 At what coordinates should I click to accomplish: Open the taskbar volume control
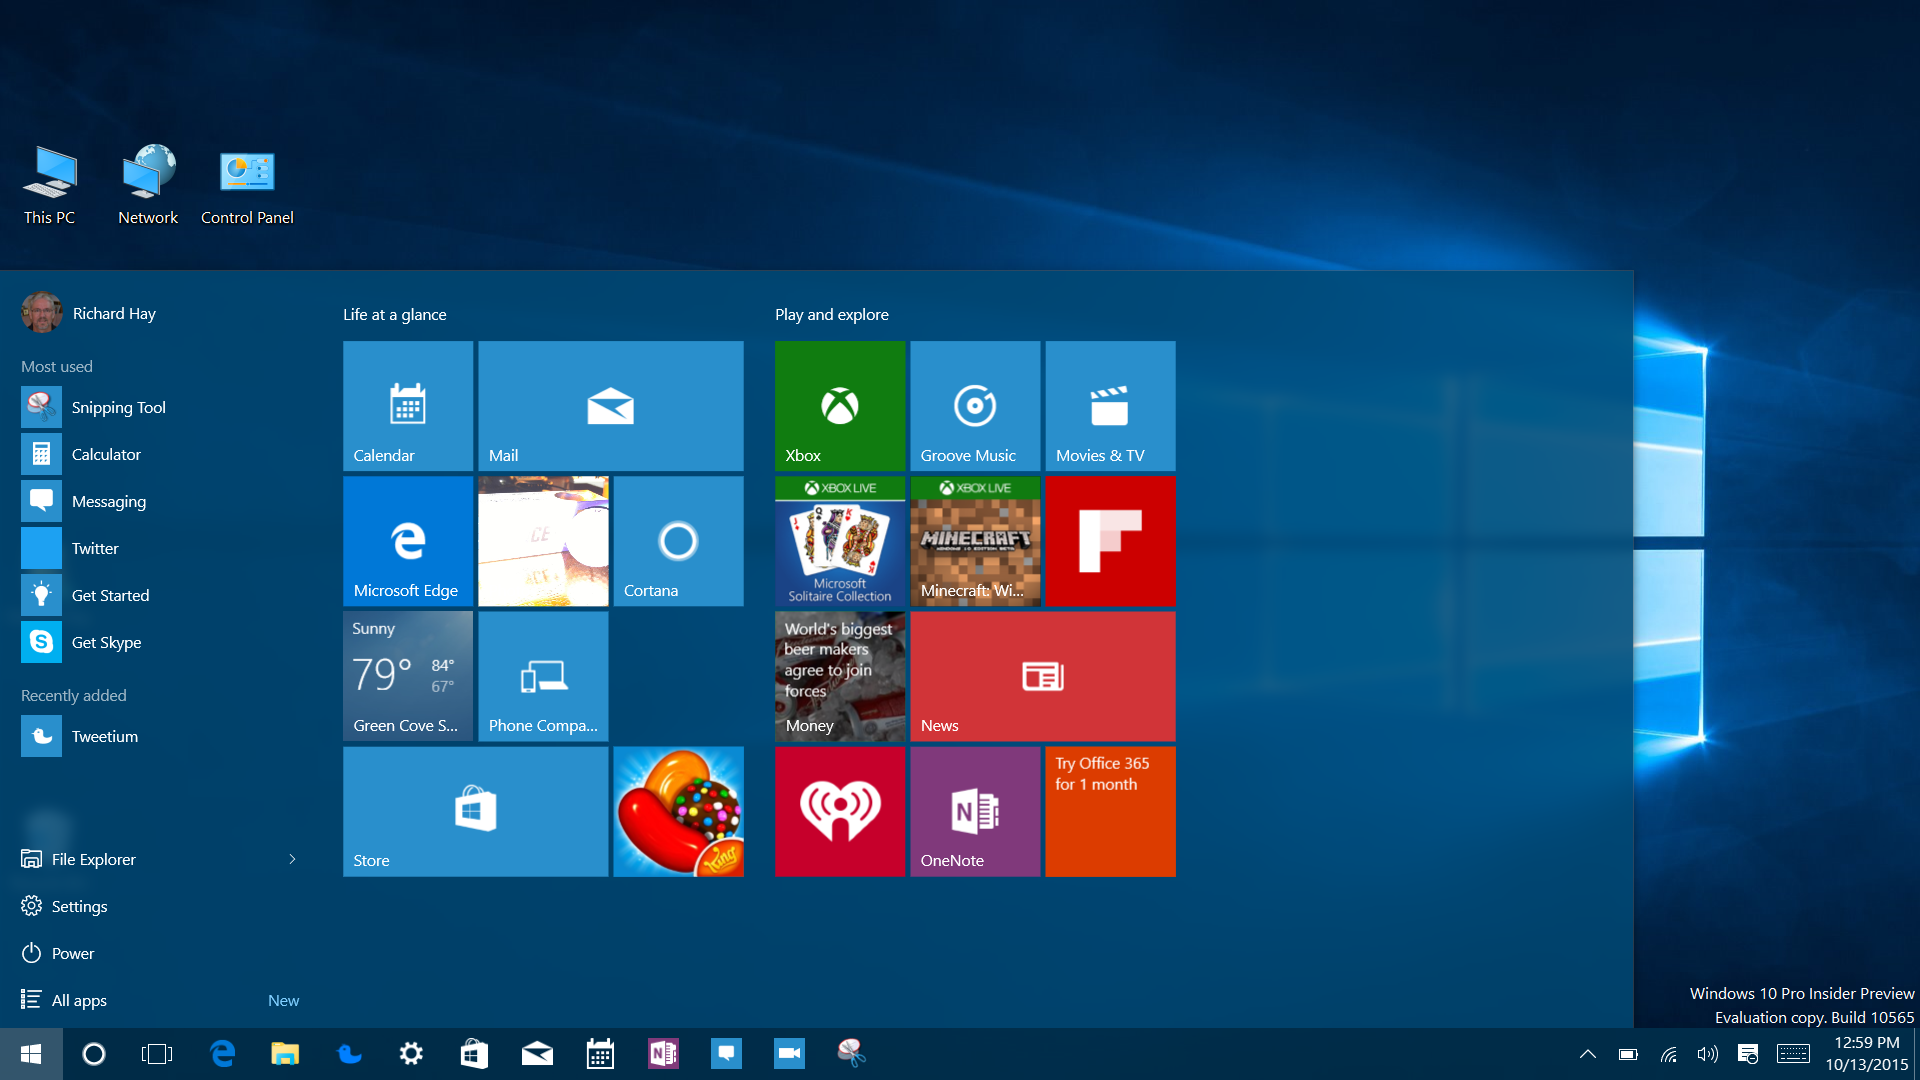(x=1707, y=1054)
